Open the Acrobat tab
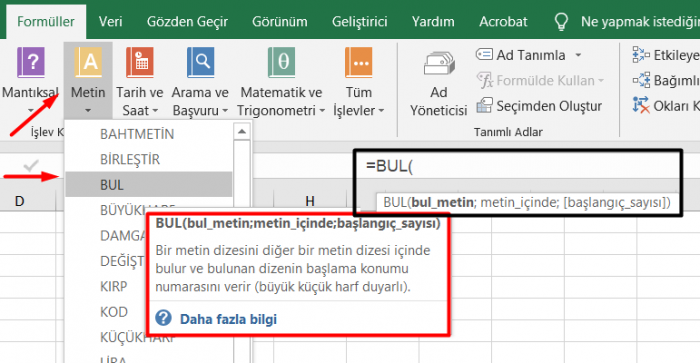Screen dimensions: 700x363 503,21
